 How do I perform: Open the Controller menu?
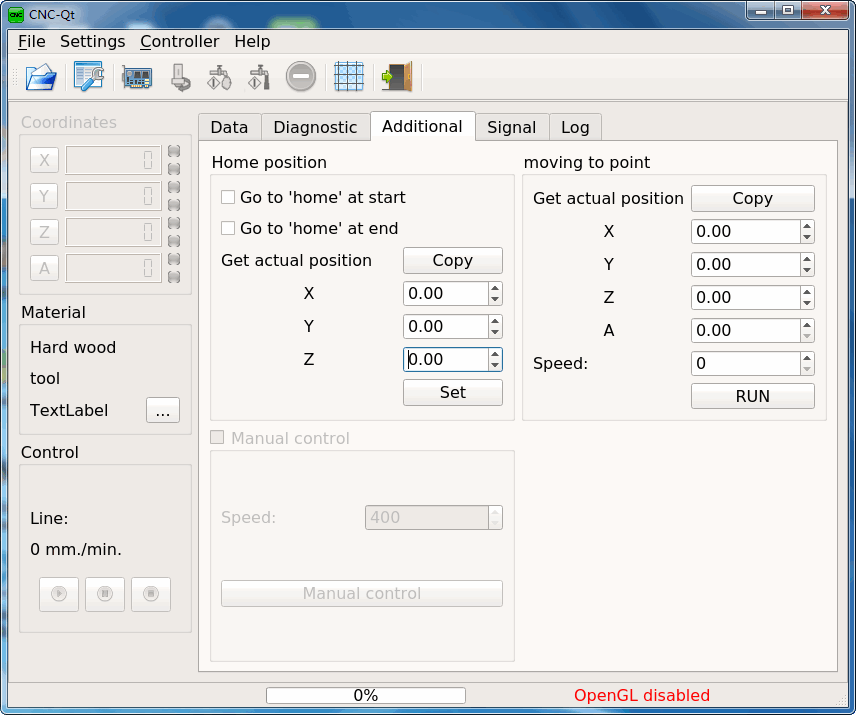pyautogui.click(x=180, y=41)
